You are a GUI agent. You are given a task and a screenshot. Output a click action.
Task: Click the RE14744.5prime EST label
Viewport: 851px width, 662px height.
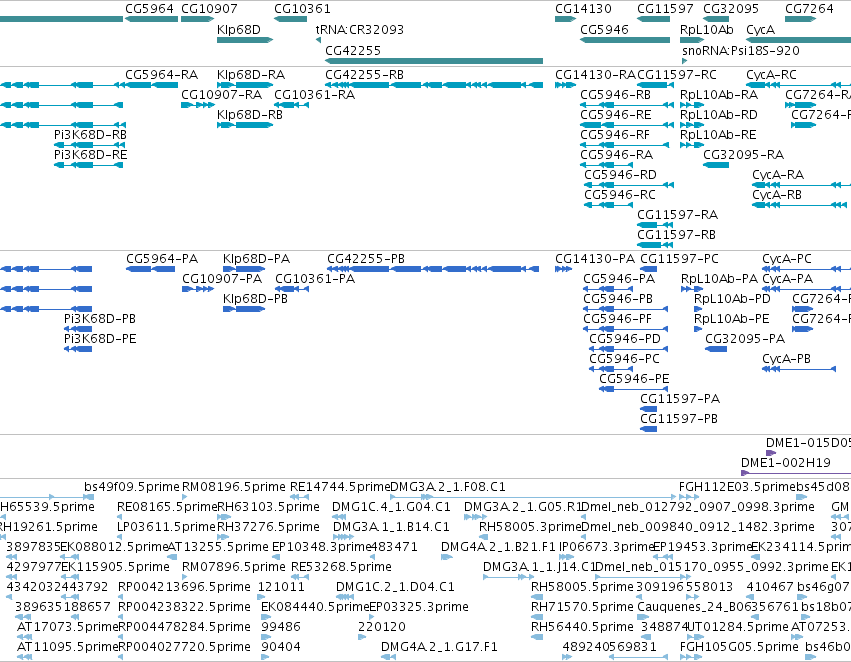point(340,487)
